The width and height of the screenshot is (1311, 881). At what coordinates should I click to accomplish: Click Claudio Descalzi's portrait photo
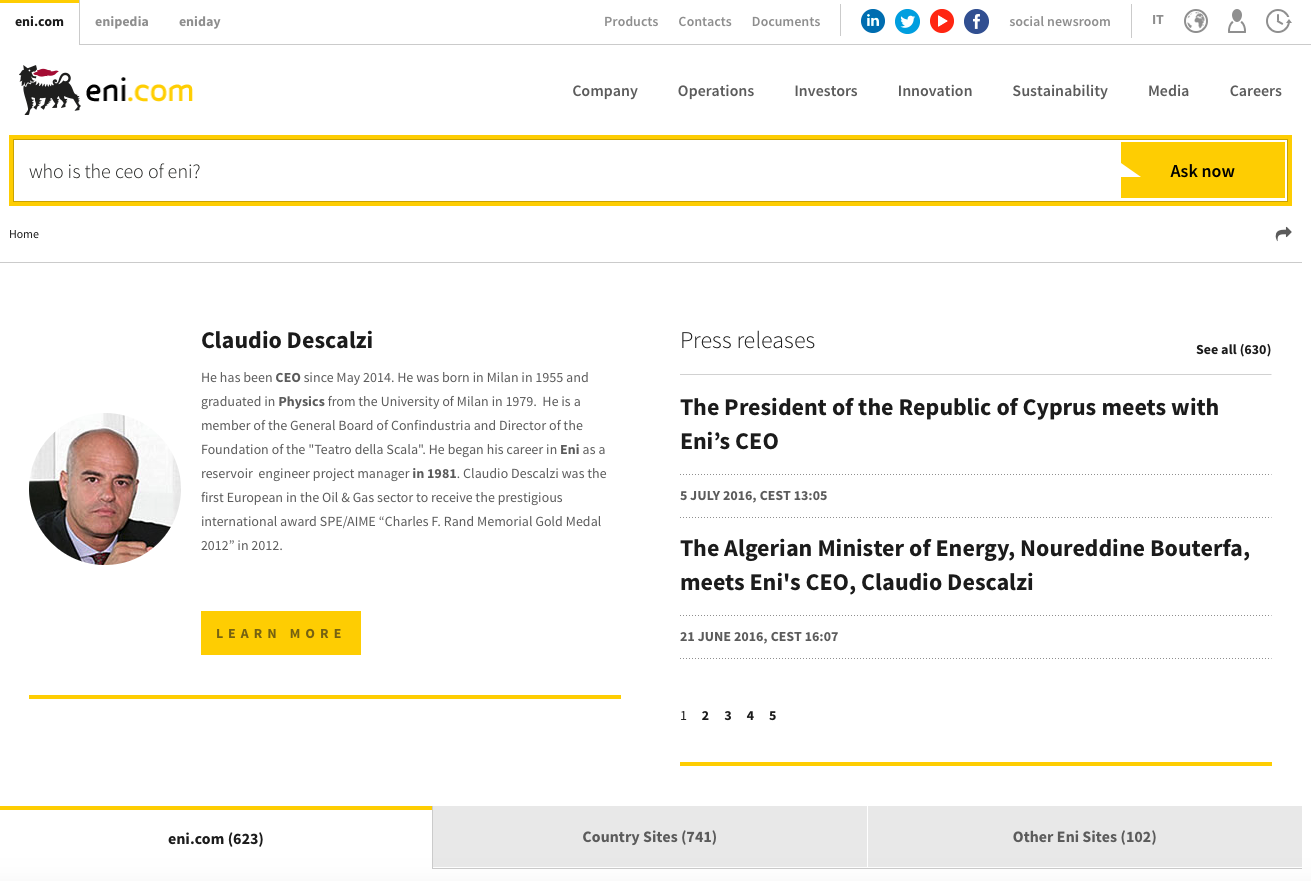105,489
